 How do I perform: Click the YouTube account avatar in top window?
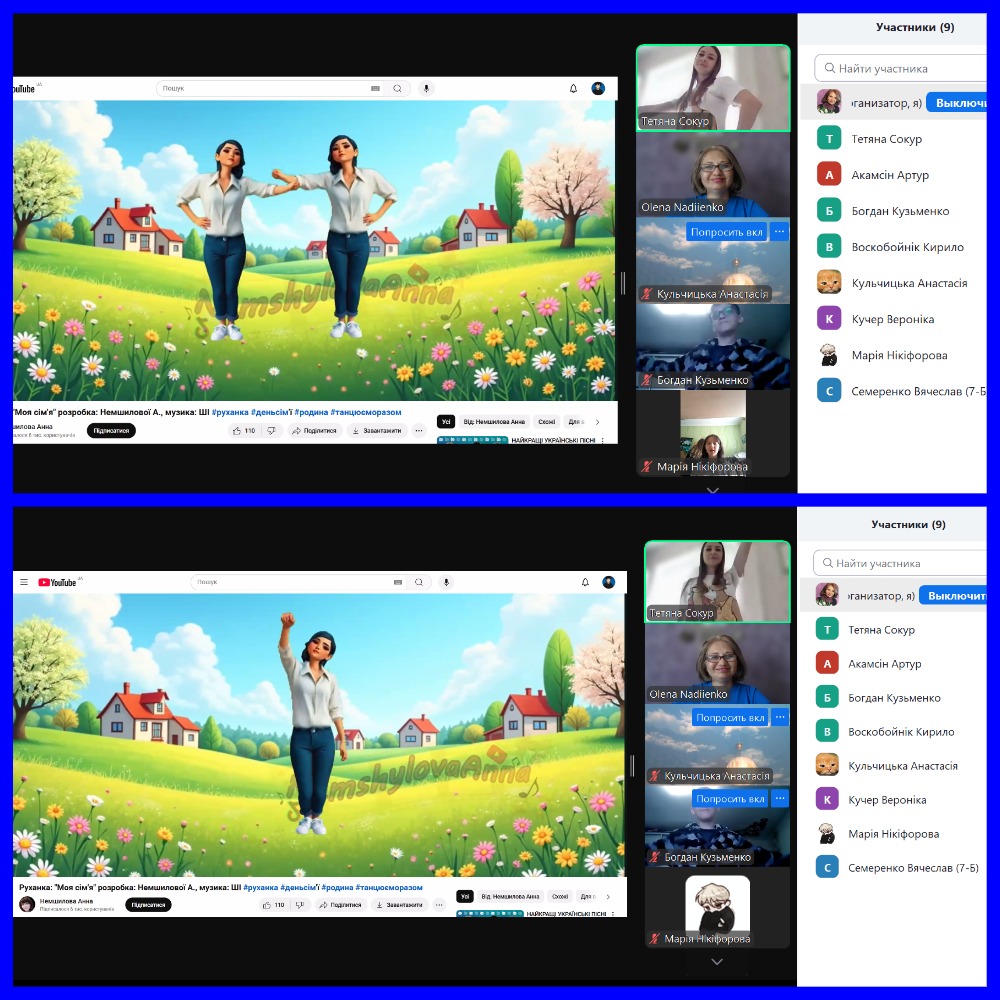pyautogui.click(x=598, y=88)
